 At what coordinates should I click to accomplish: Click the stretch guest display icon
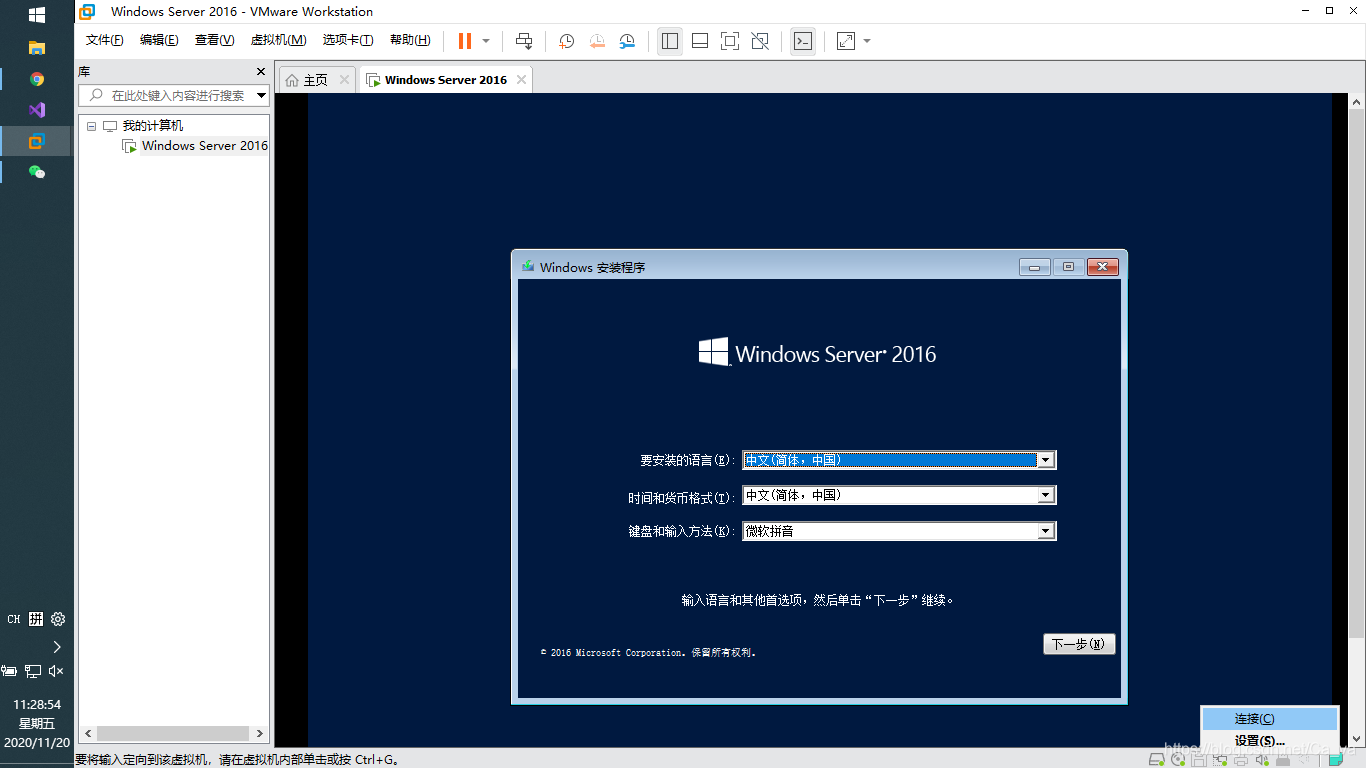[846, 41]
